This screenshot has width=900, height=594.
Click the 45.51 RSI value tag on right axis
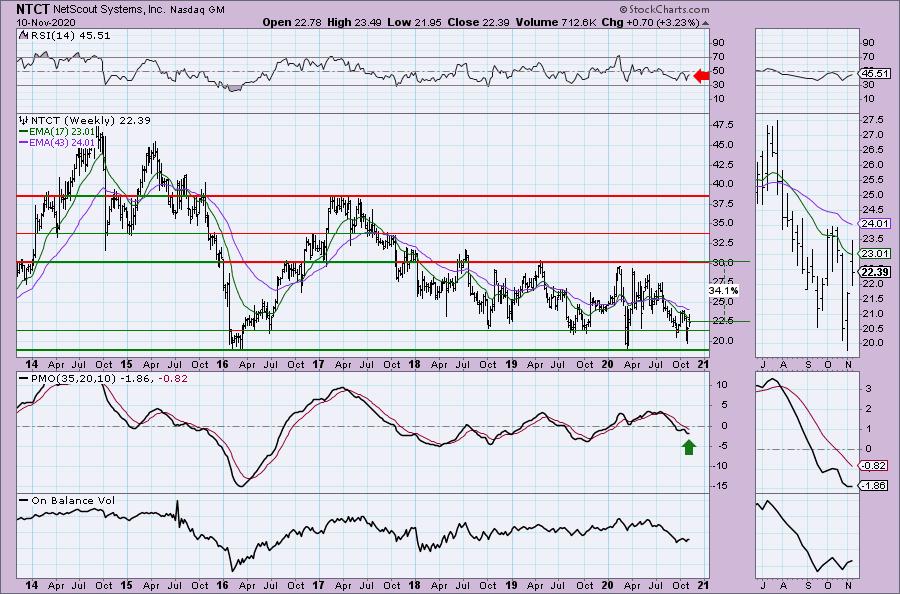pyautogui.click(x=875, y=73)
